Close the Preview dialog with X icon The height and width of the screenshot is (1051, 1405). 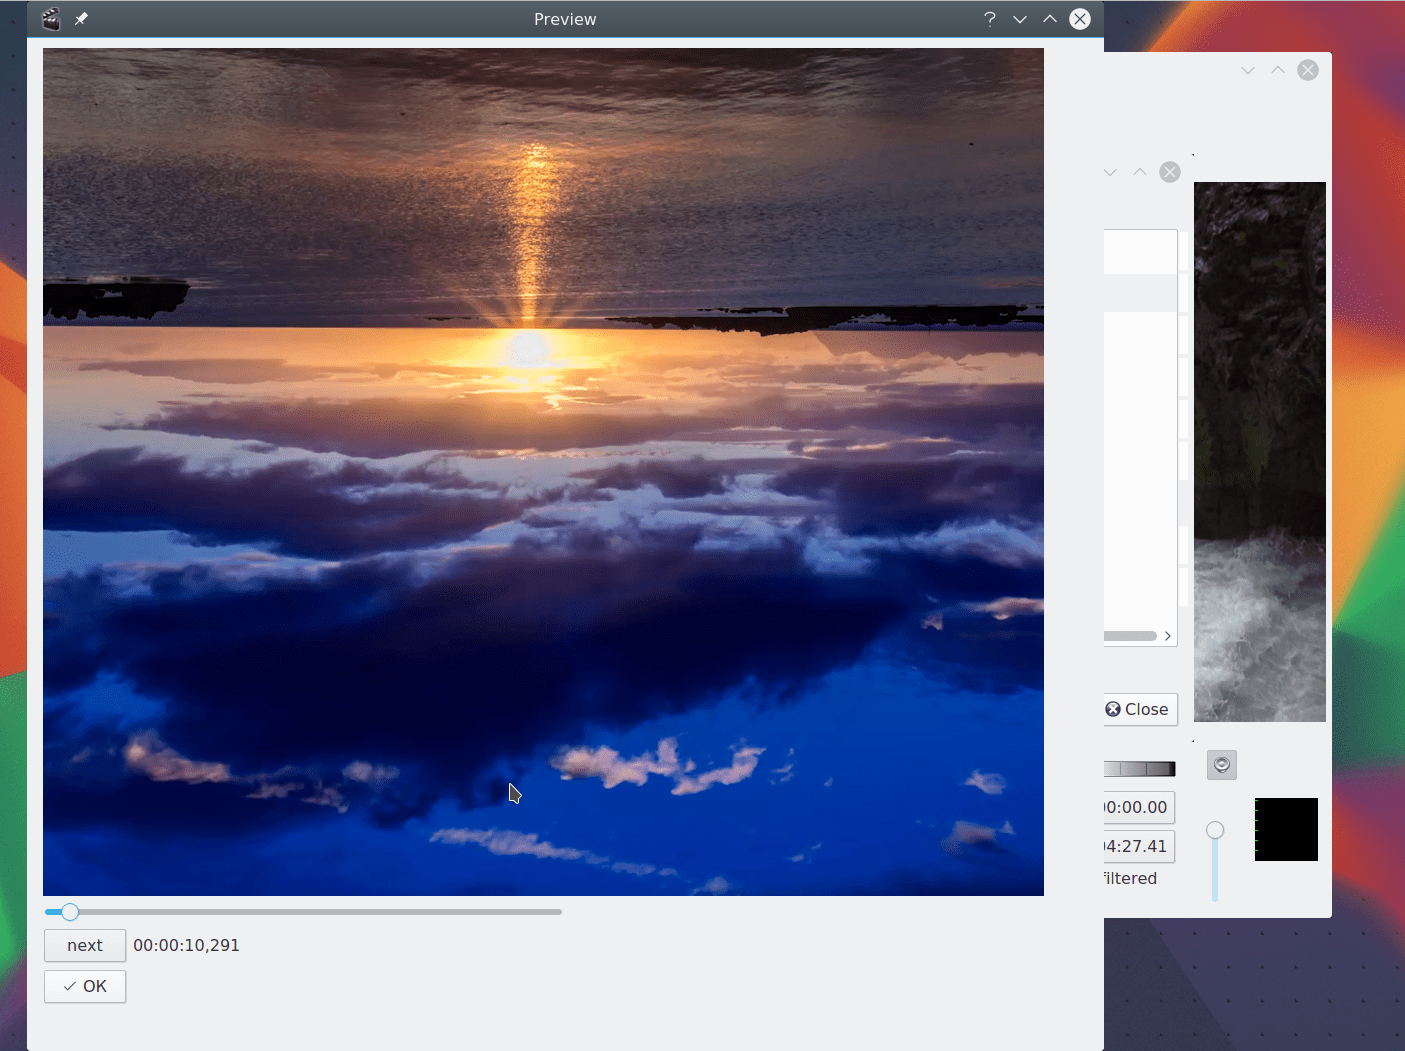click(1080, 19)
